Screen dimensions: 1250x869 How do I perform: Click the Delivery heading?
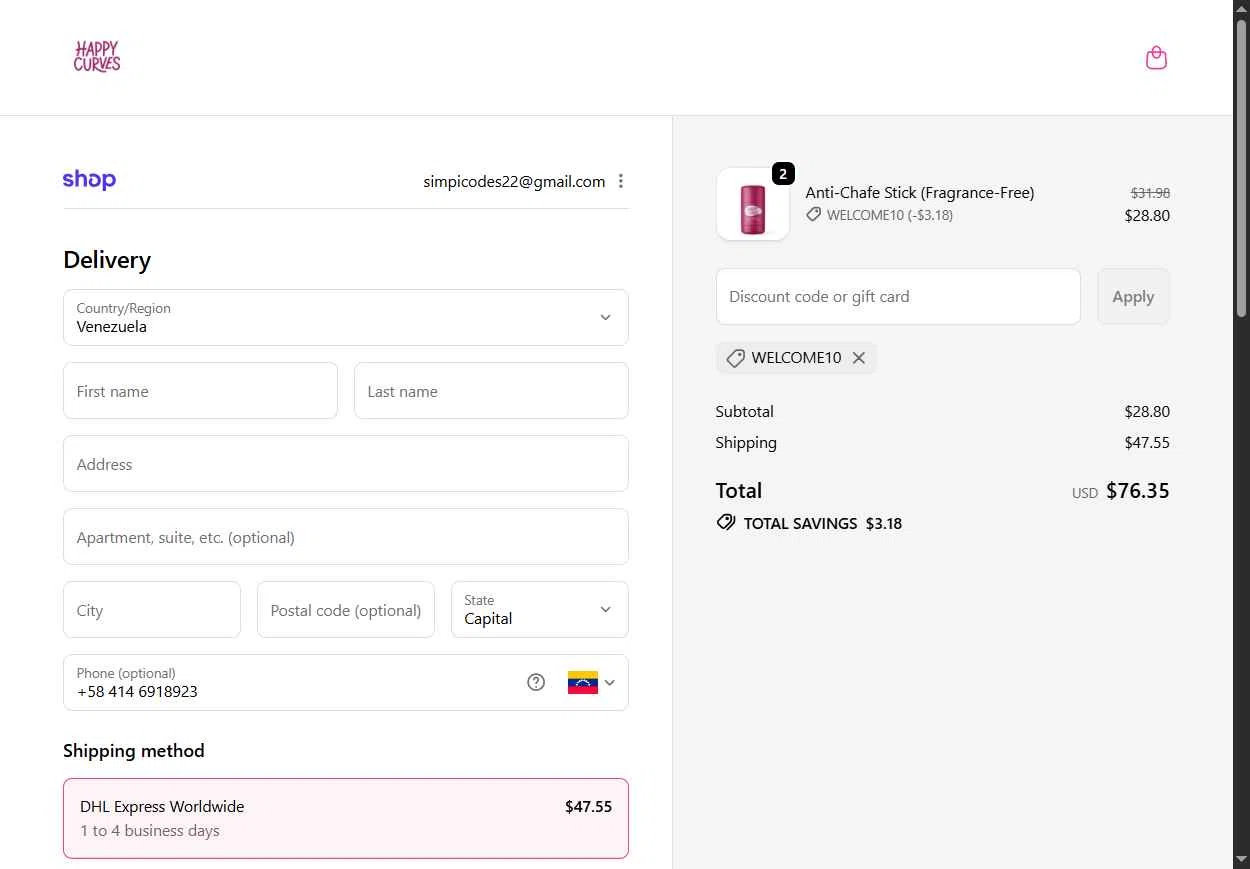tap(107, 260)
